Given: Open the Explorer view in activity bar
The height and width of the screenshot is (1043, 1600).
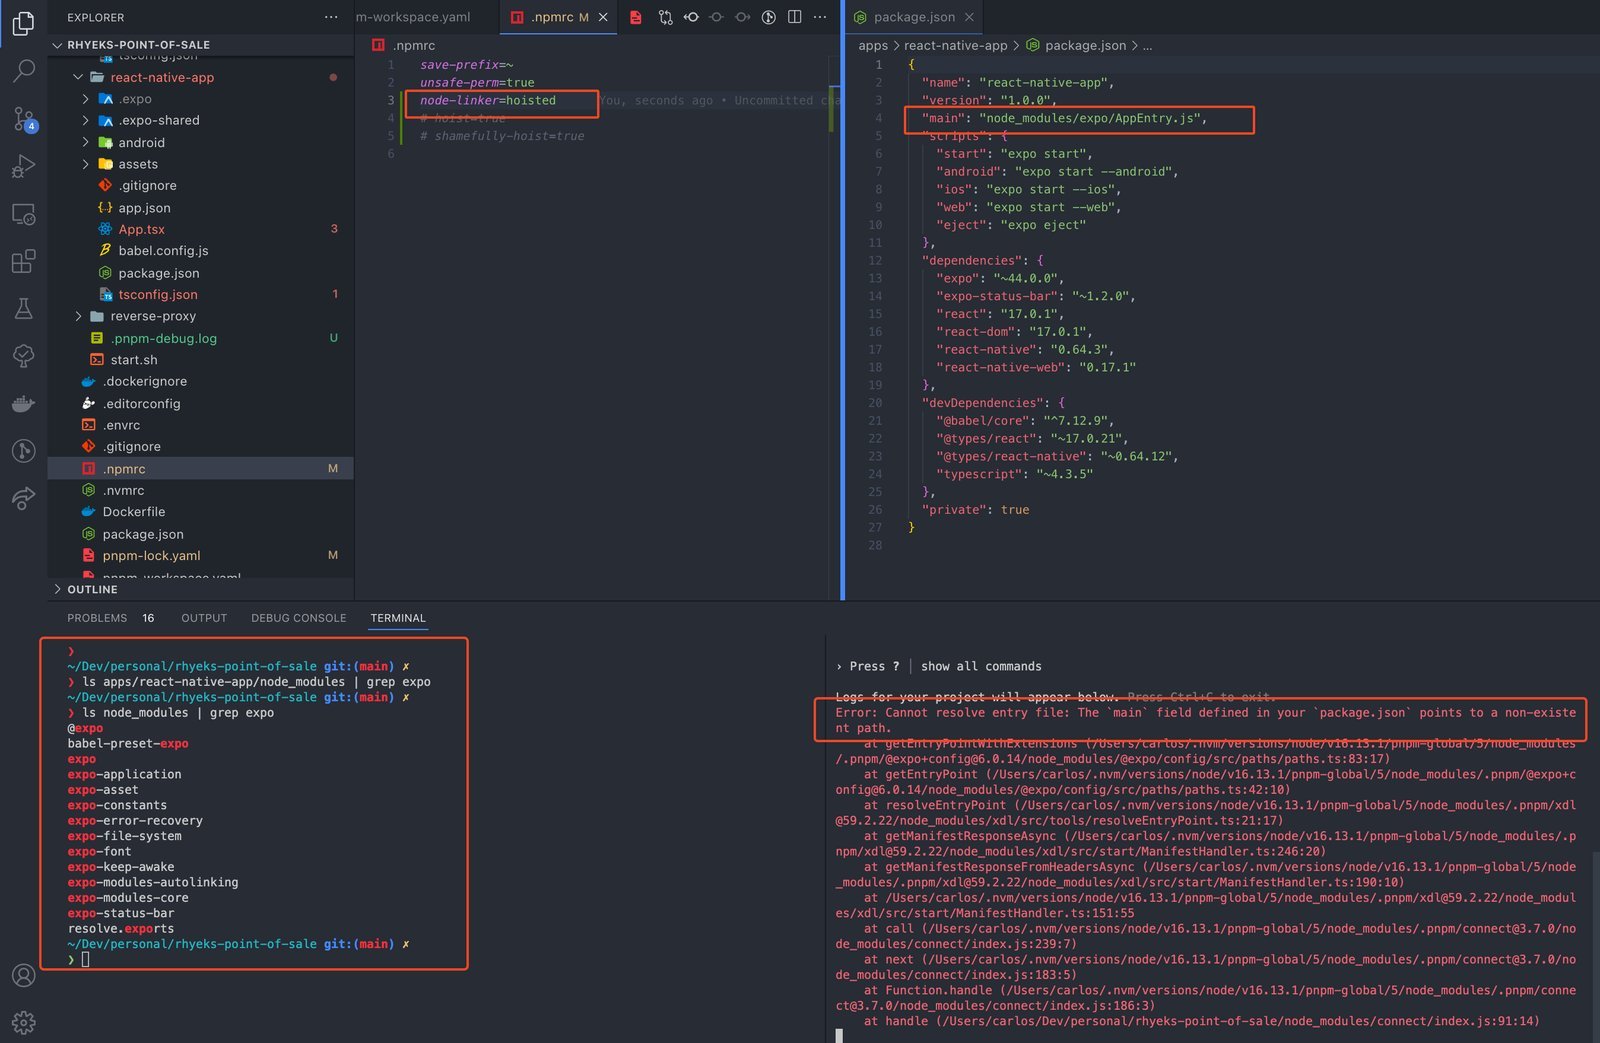Looking at the screenshot, I should [x=23, y=23].
